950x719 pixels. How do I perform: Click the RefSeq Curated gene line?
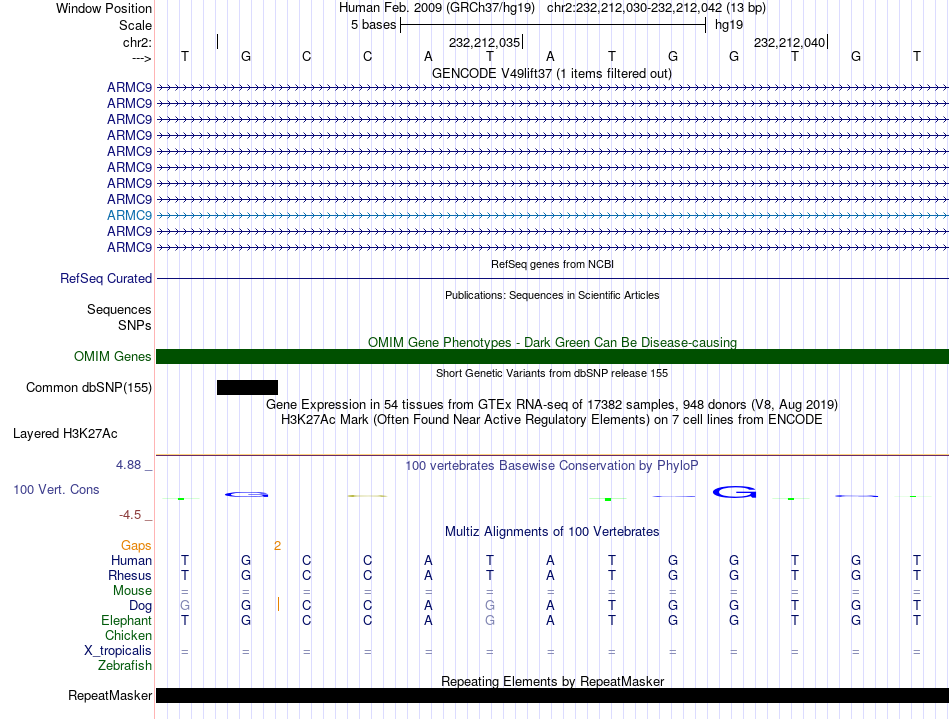click(552, 279)
